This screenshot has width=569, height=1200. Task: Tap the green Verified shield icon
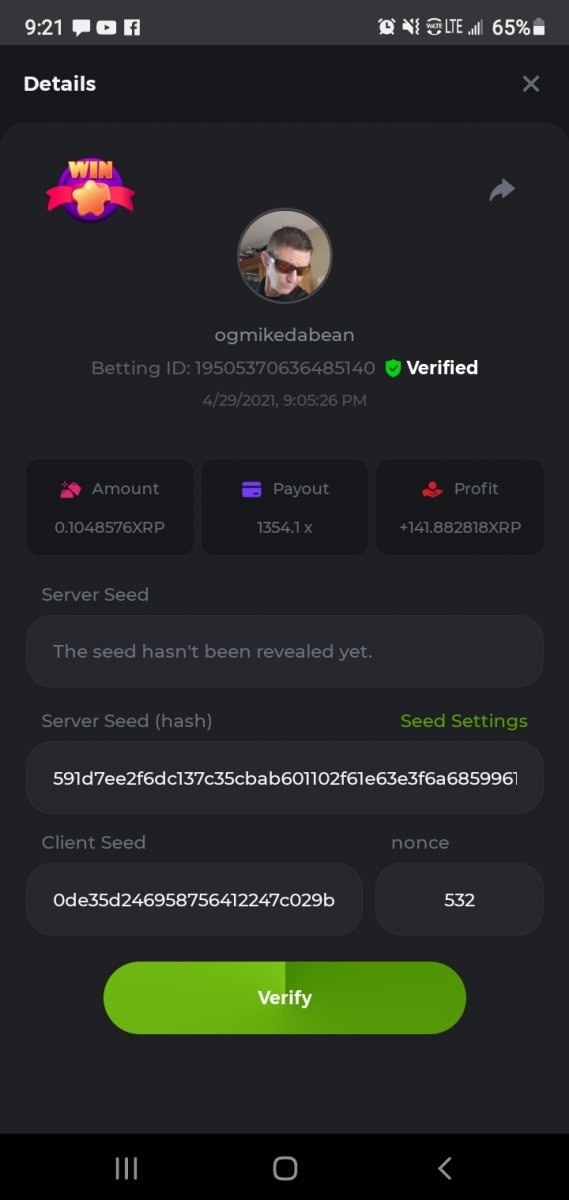pos(393,368)
